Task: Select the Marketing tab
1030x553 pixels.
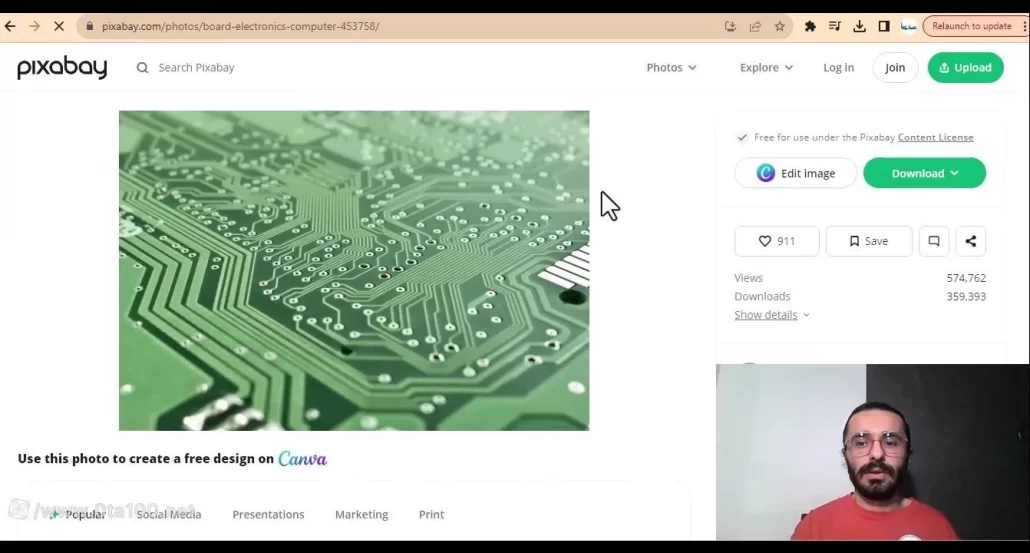Action: [x=361, y=514]
